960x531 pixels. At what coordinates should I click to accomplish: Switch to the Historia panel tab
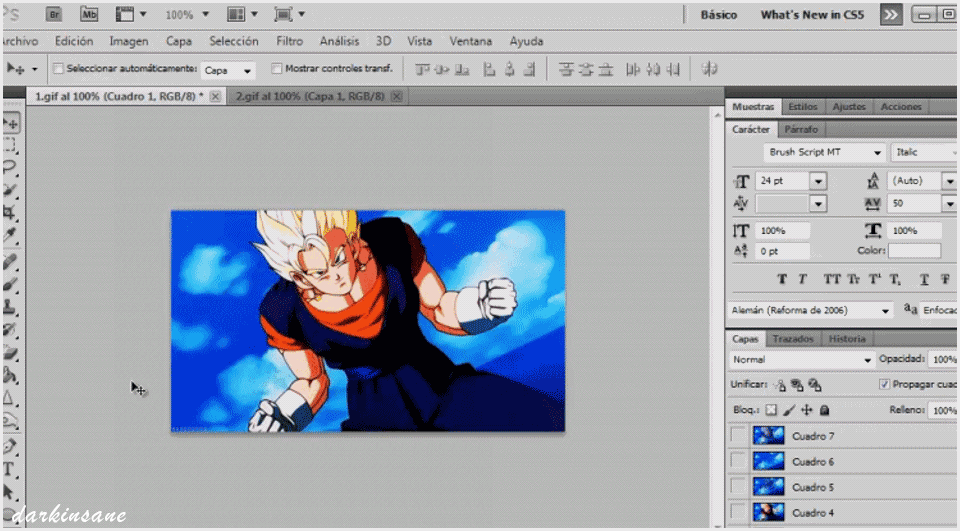pos(847,339)
